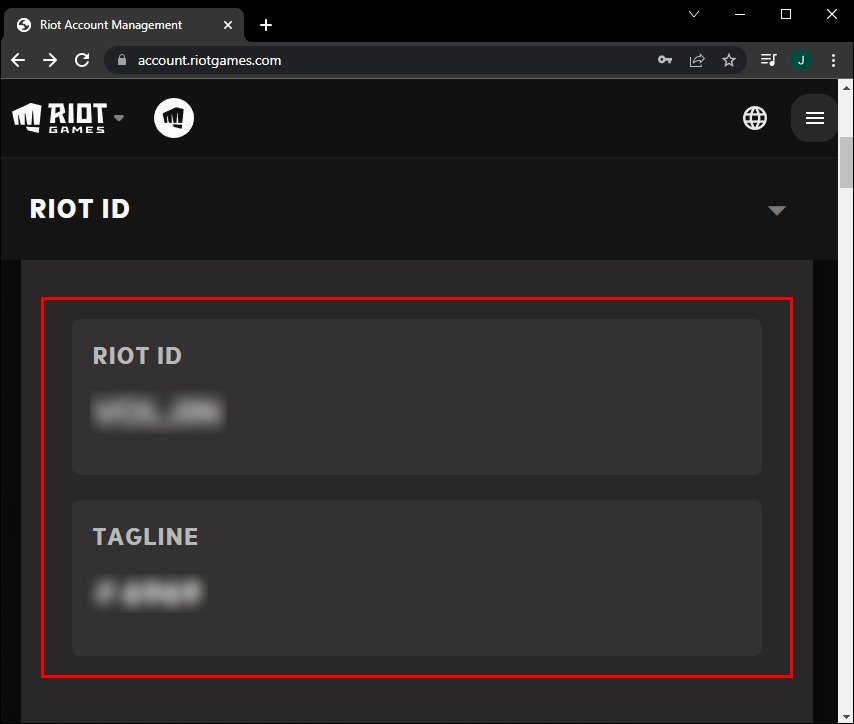Open the language globe selector
This screenshot has width=854, height=724.
pyautogui.click(x=755, y=118)
